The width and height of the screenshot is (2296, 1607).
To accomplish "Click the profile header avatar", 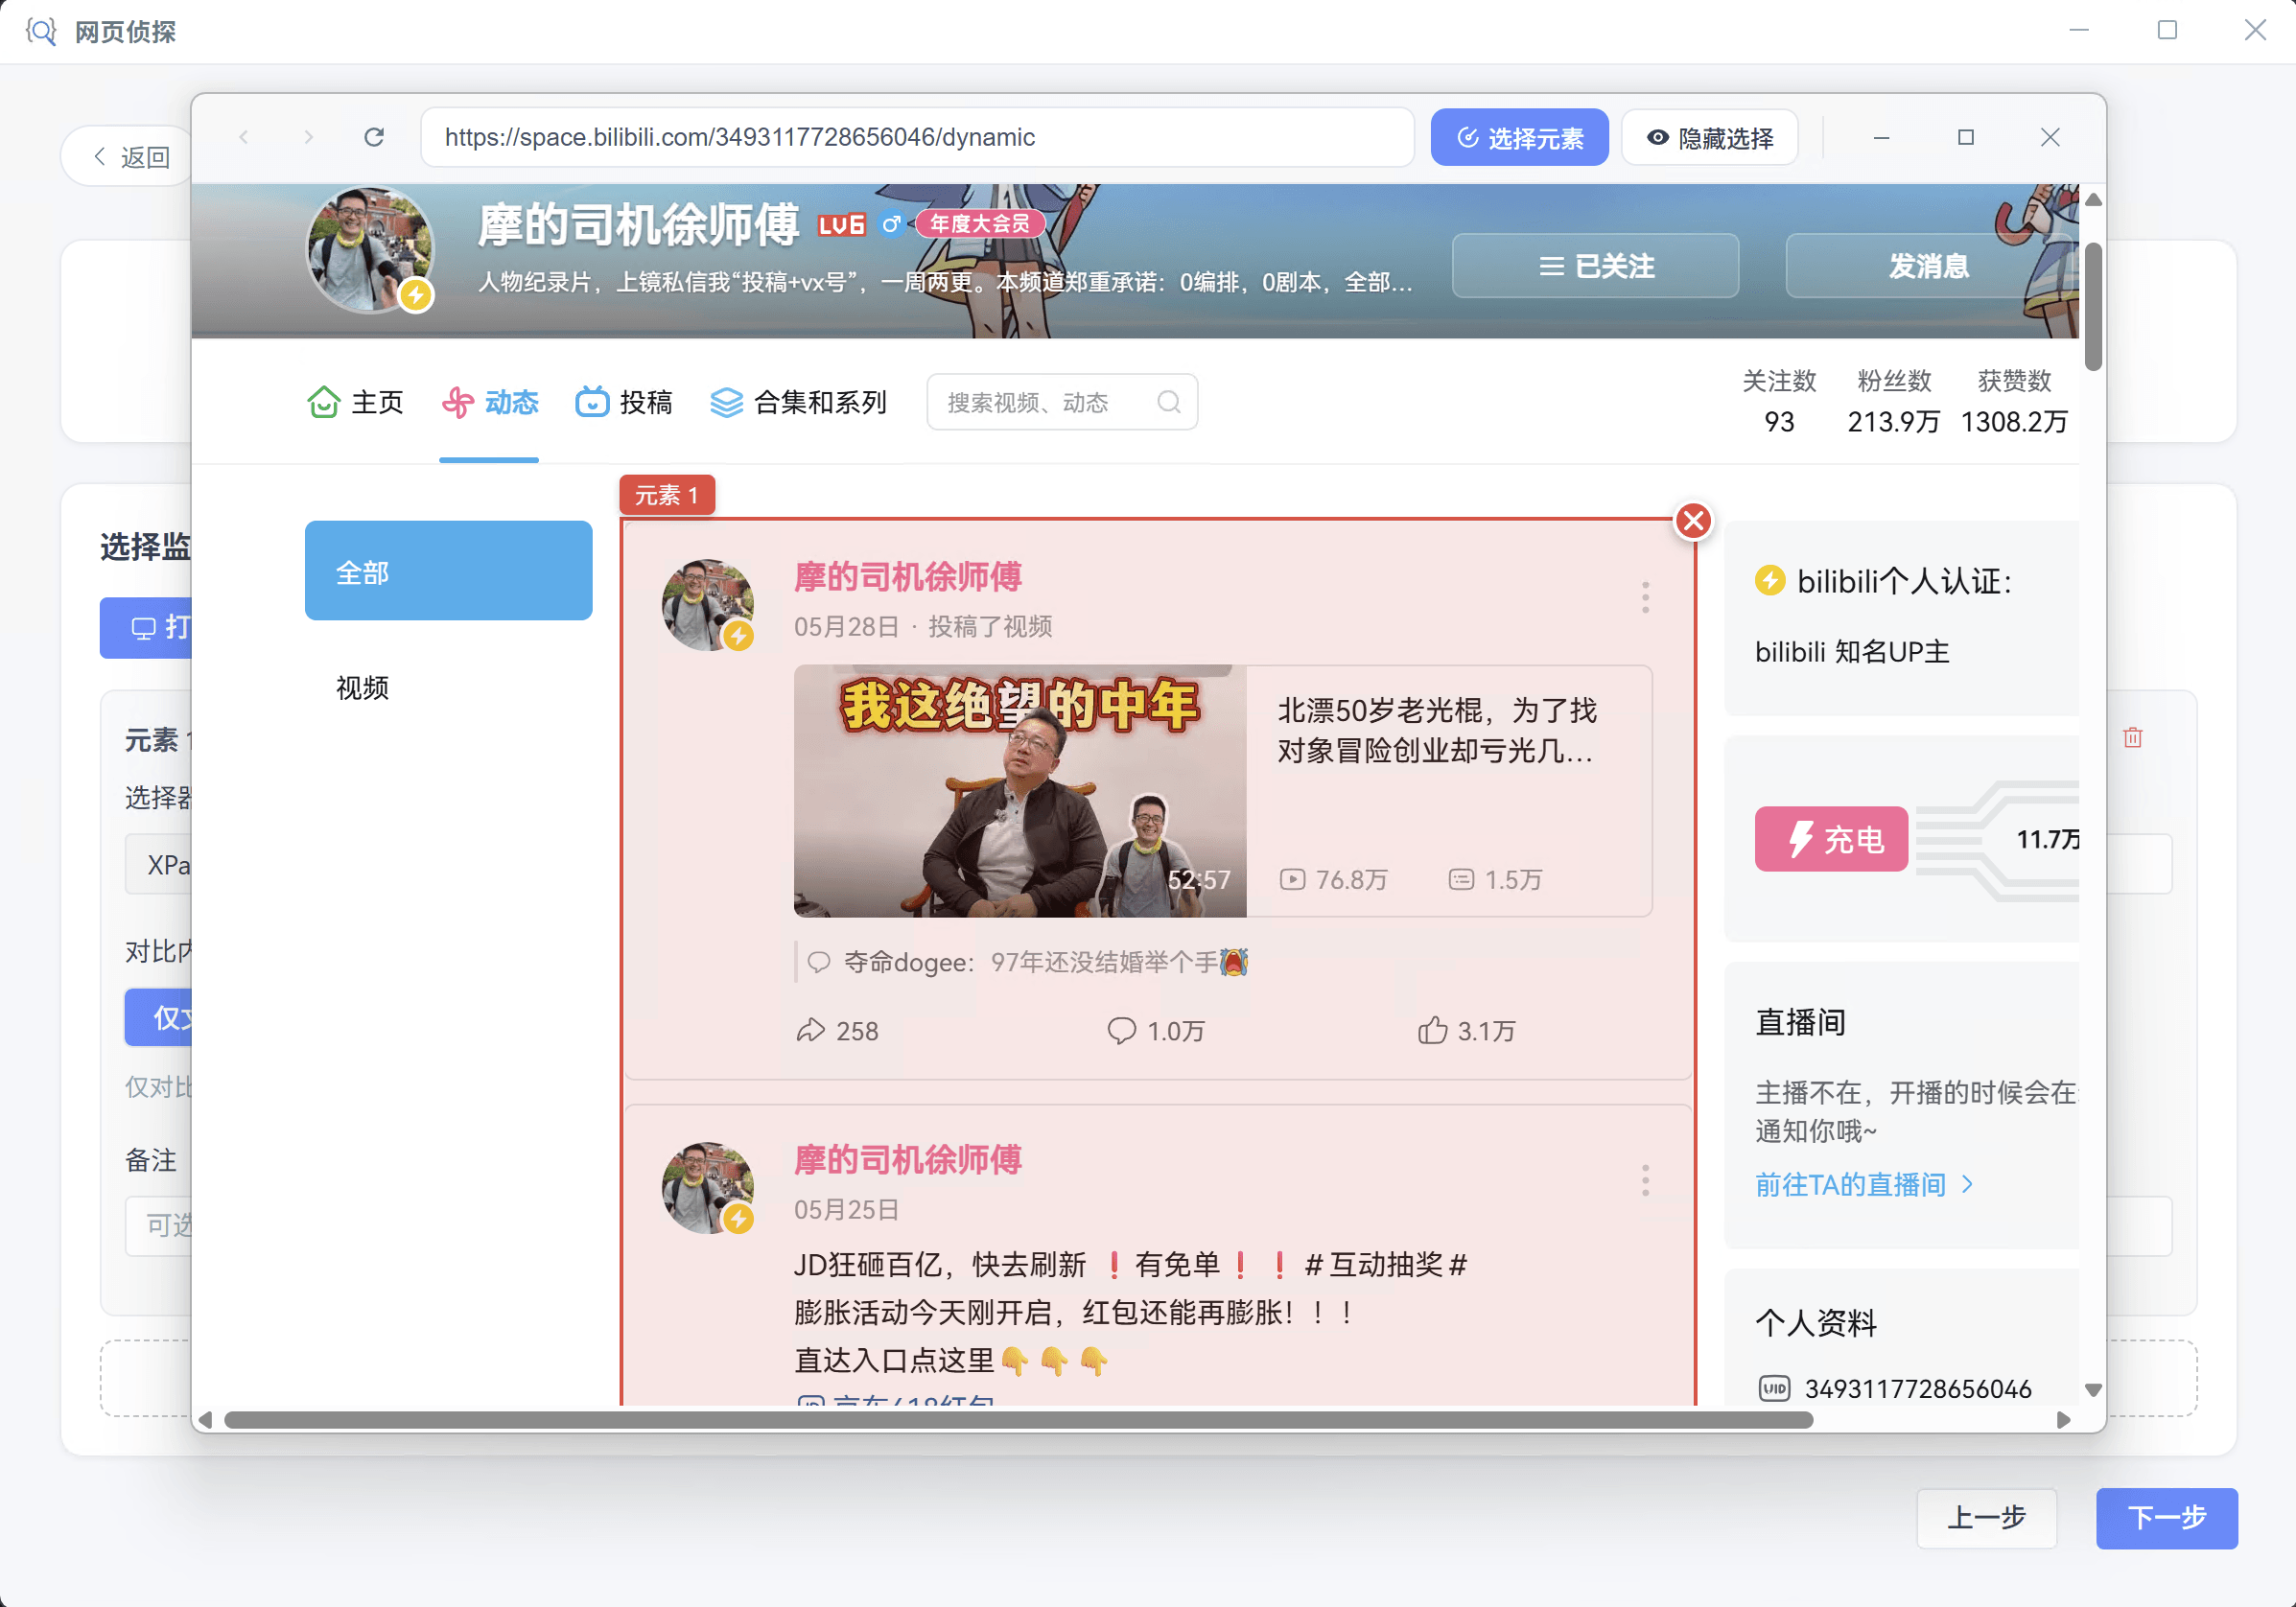I will (370, 250).
